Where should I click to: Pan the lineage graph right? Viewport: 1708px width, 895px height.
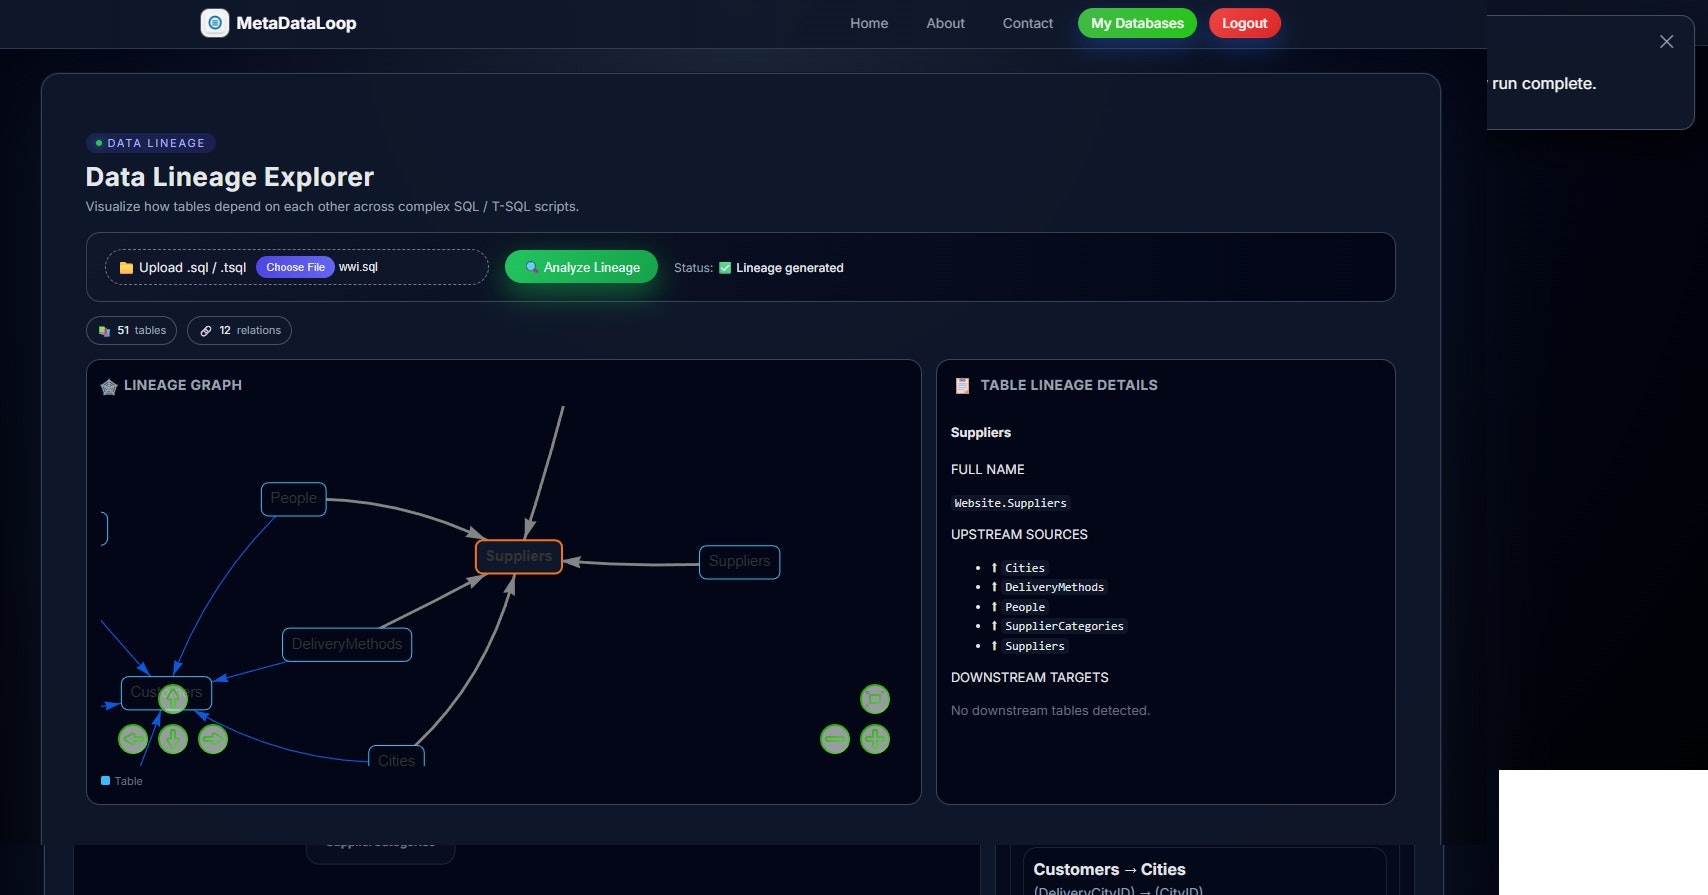[213, 739]
